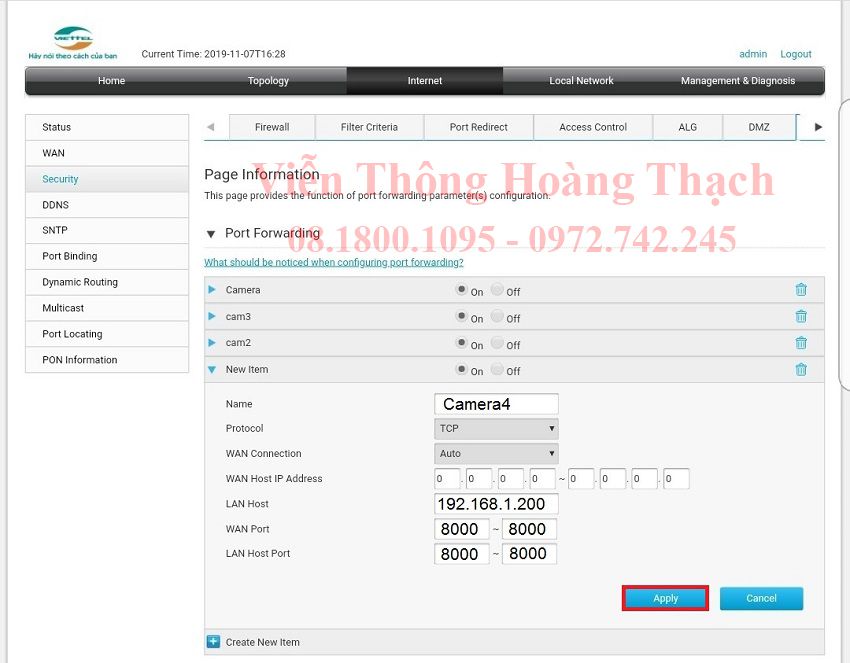The width and height of the screenshot is (850, 663).
Task: Click the left back arrow beside Firewall
Action: click(x=210, y=127)
